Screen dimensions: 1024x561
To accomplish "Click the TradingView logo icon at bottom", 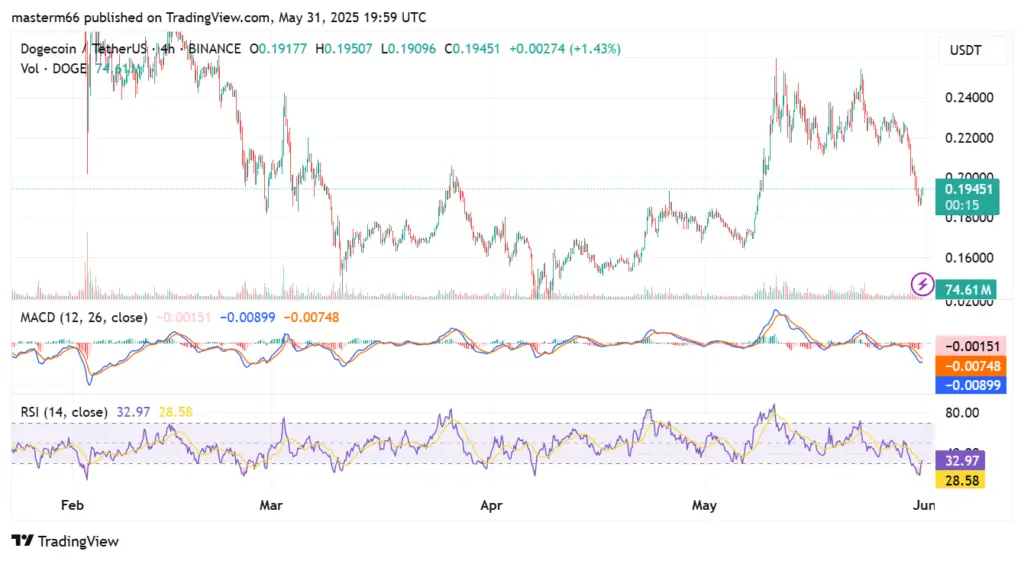I will [x=22, y=541].
